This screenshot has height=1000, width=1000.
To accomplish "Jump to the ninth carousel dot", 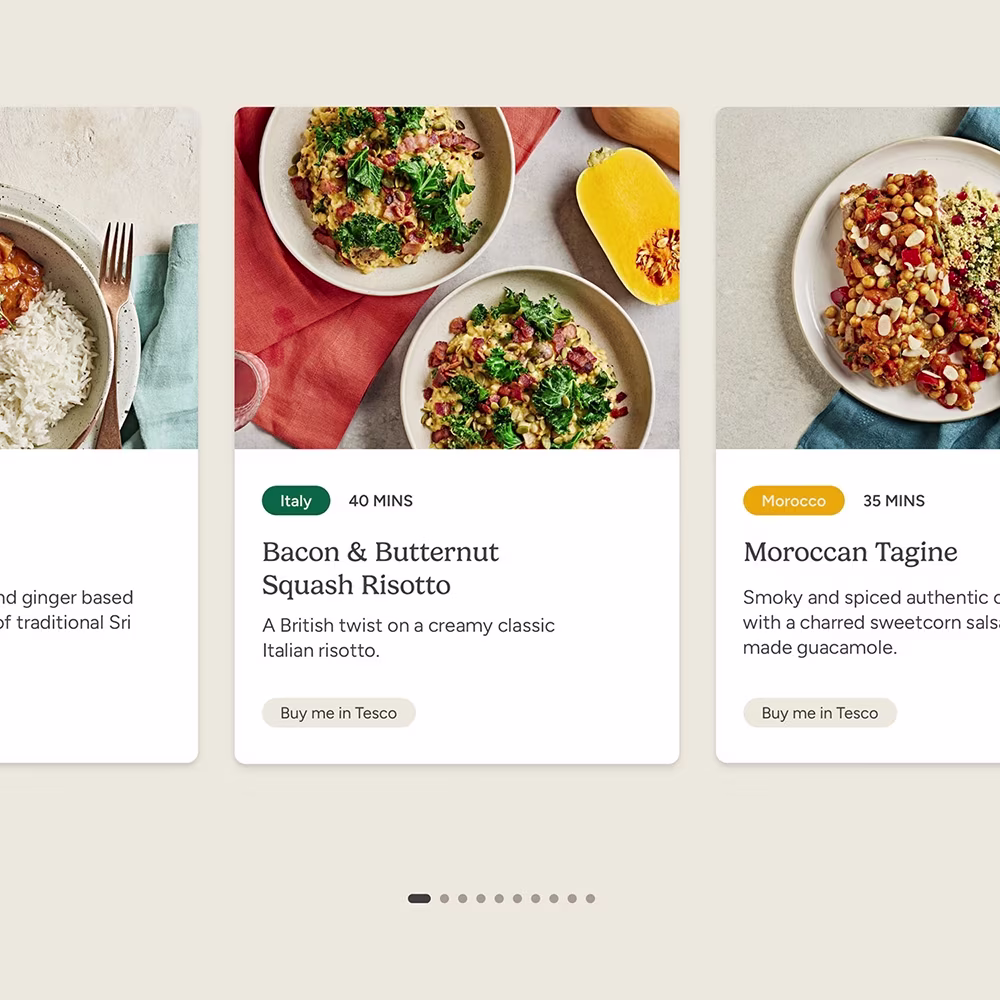I will point(572,899).
